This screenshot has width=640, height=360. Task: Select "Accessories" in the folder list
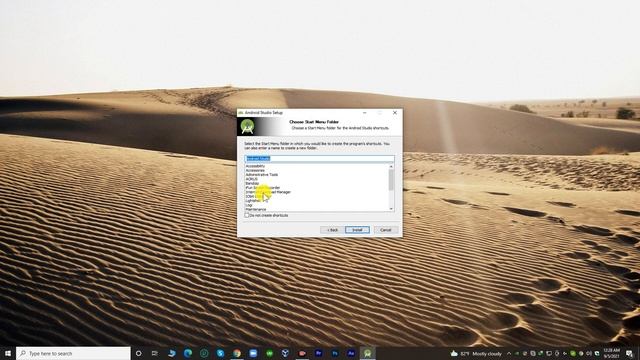pos(255,170)
